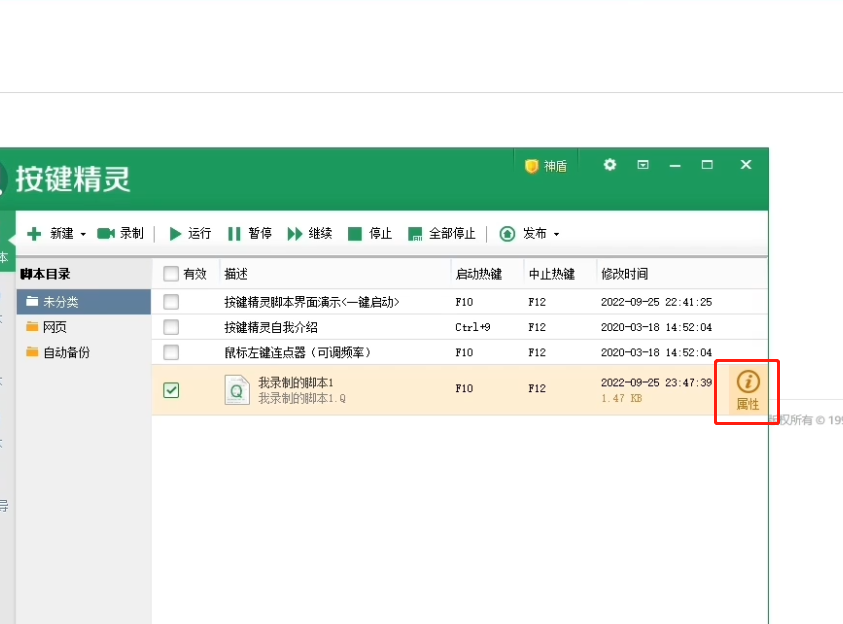Select script 按键精灵自我介绍
843x624 pixels.
point(271,327)
